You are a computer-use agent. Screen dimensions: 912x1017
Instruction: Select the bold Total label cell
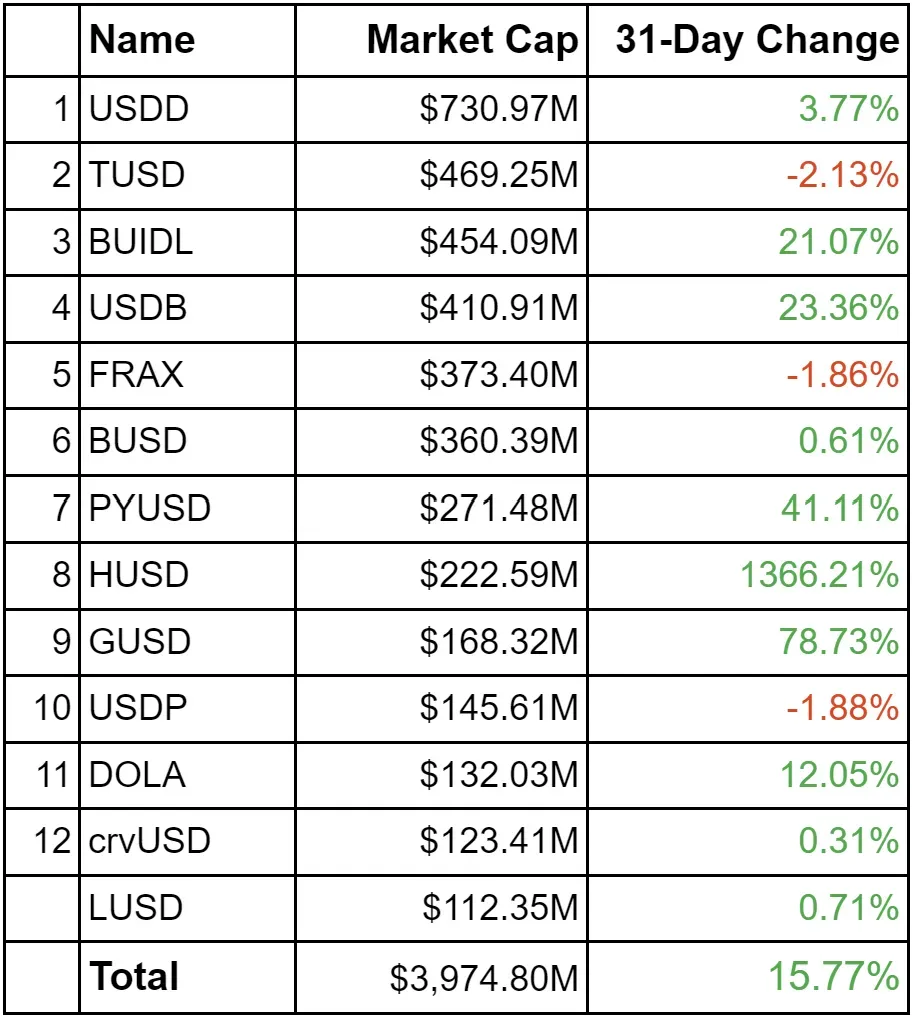[x=134, y=976]
